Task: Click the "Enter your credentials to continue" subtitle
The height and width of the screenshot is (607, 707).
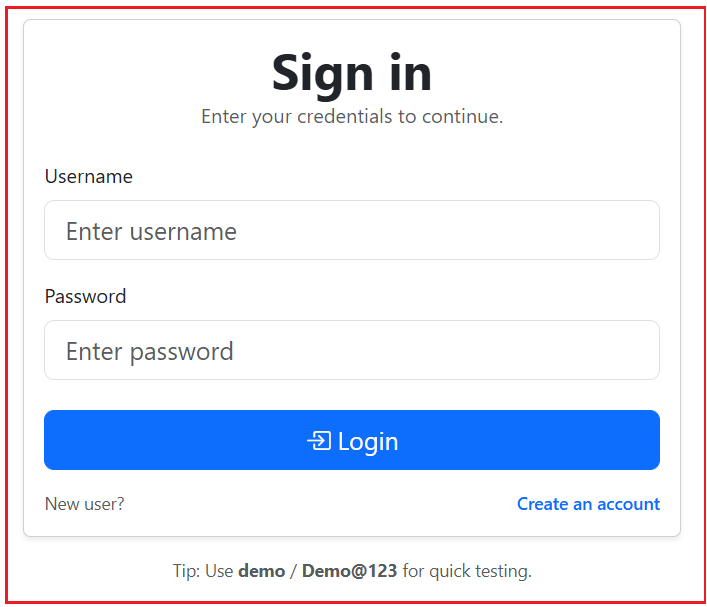Action: [352, 117]
